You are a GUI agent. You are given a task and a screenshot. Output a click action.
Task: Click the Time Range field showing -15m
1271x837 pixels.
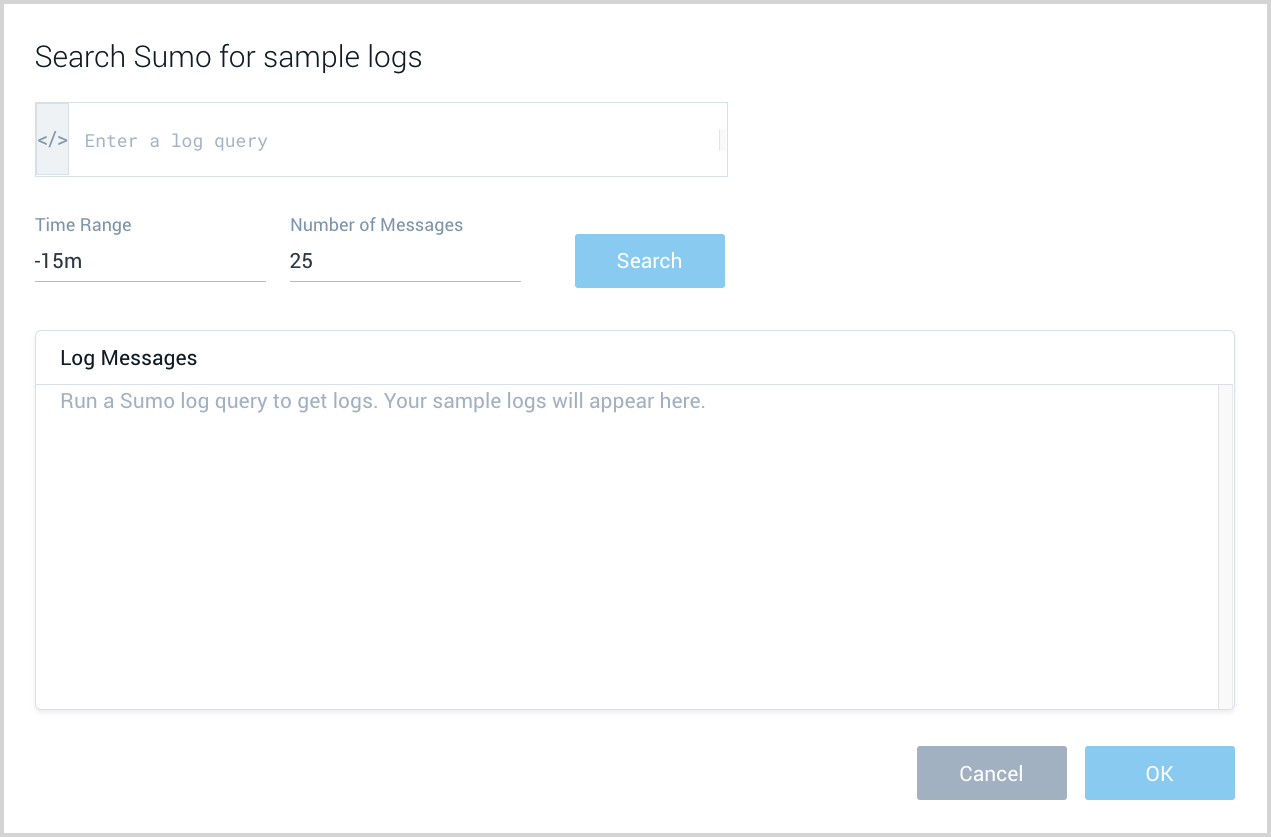point(150,261)
